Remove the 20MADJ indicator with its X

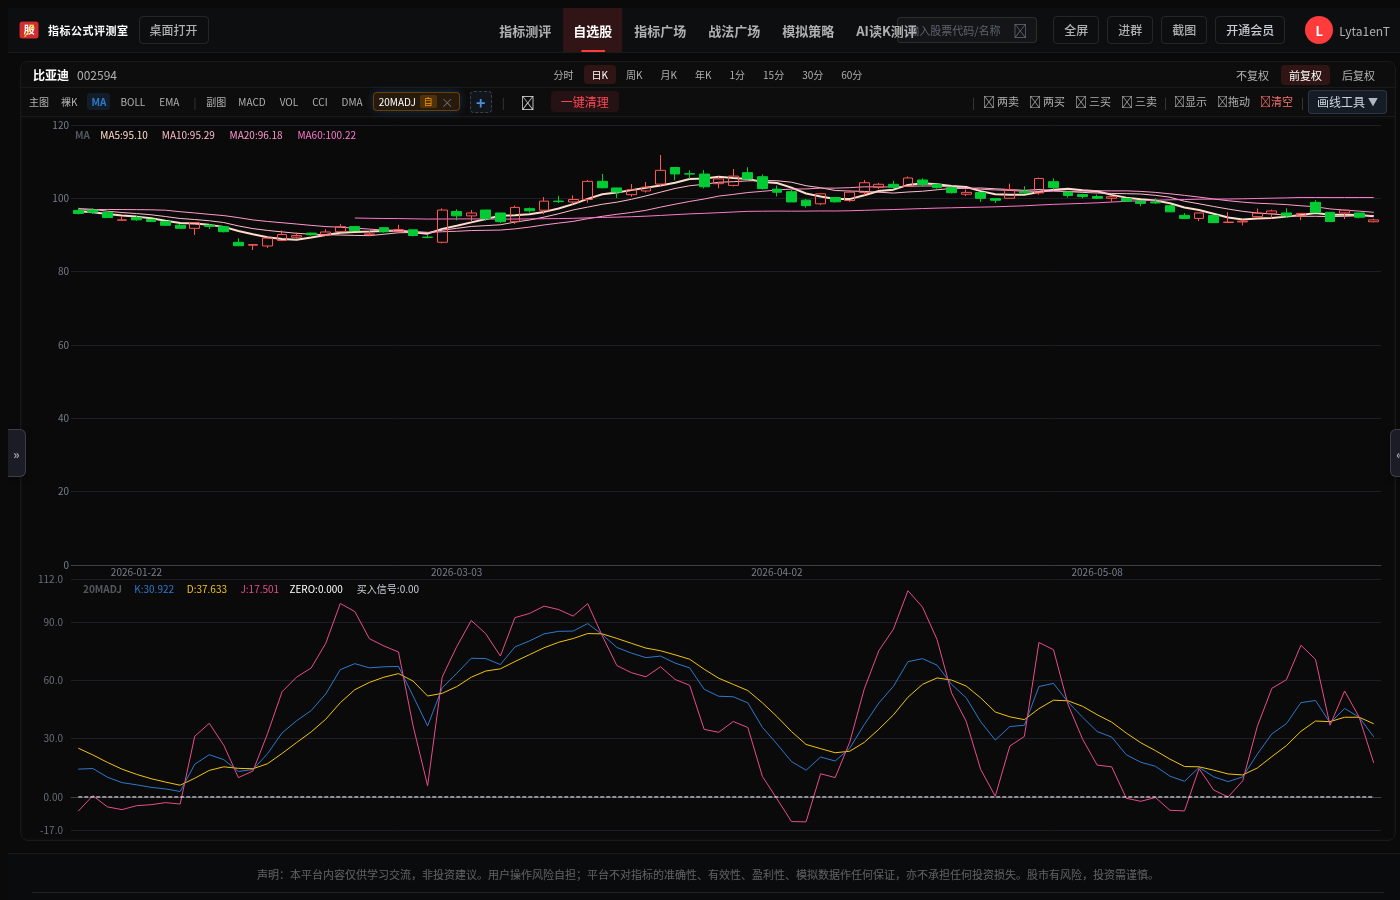tap(447, 103)
